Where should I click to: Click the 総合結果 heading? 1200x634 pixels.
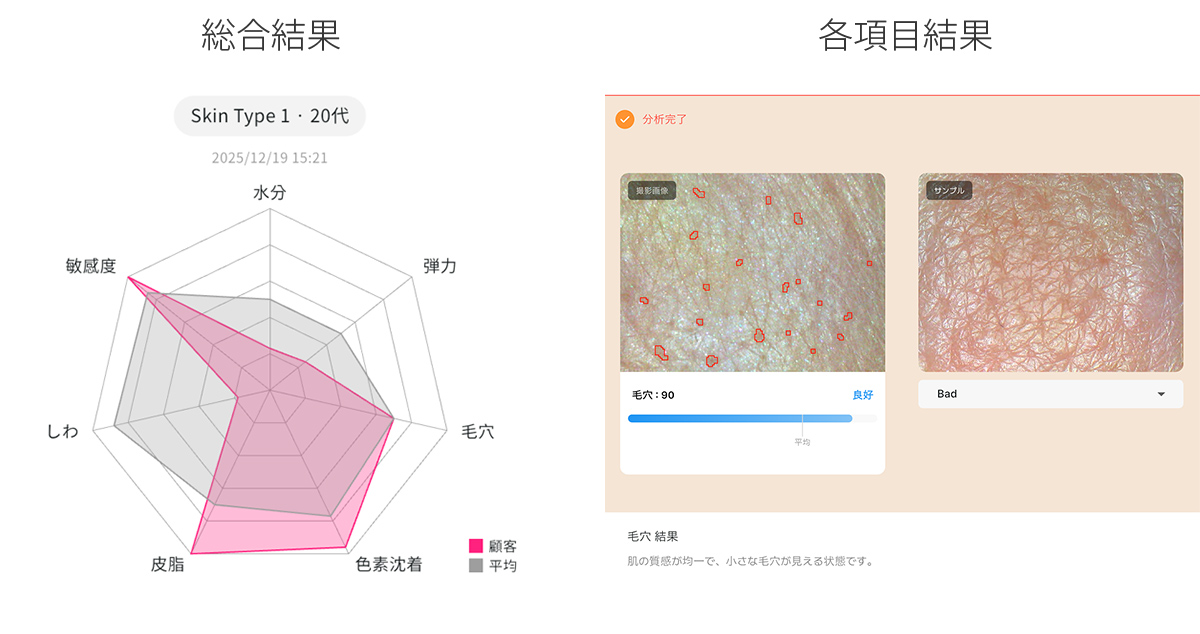click(271, 36)
